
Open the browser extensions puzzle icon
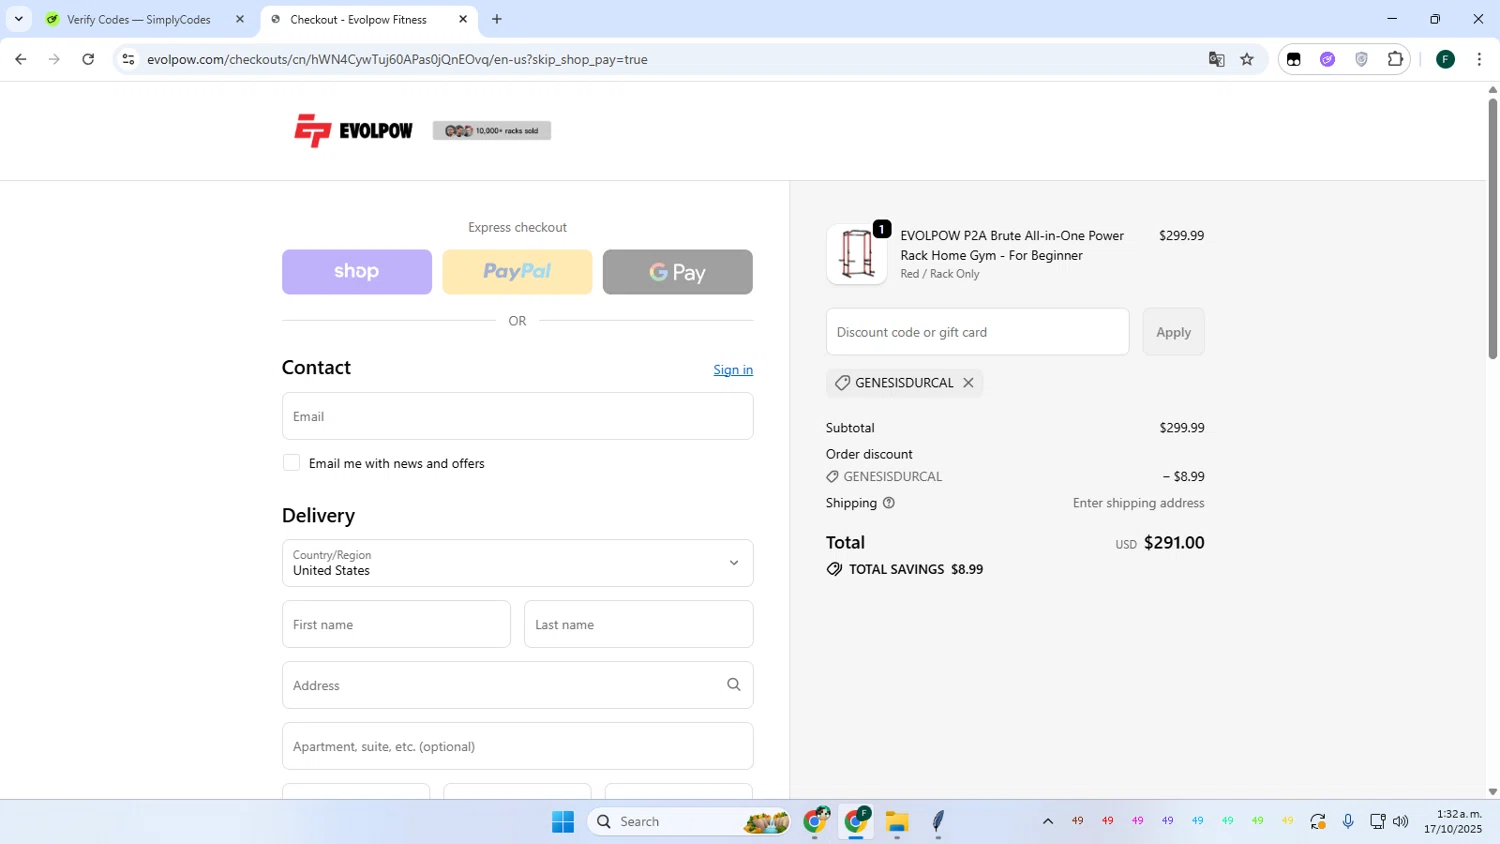tap(1395, 59)
